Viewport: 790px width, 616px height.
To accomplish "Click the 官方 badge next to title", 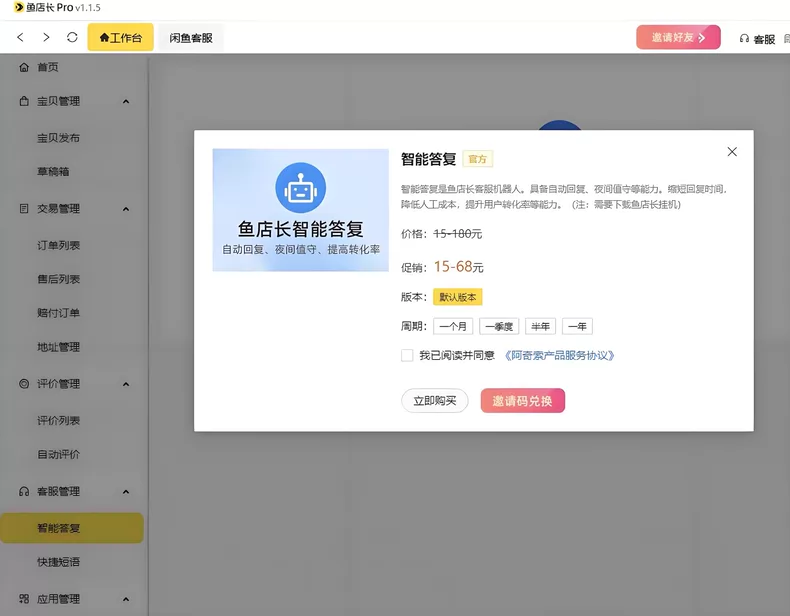I will (x=478, y=159).
